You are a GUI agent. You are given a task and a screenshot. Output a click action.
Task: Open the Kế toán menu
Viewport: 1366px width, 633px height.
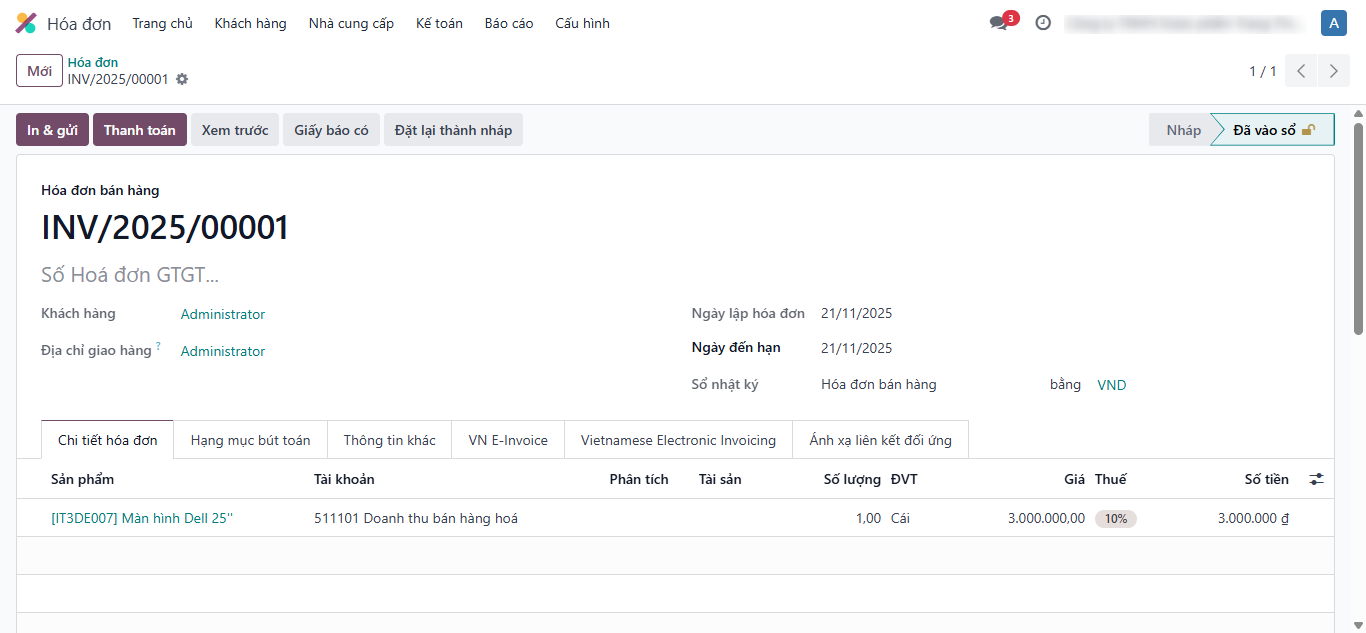(439, 23)
